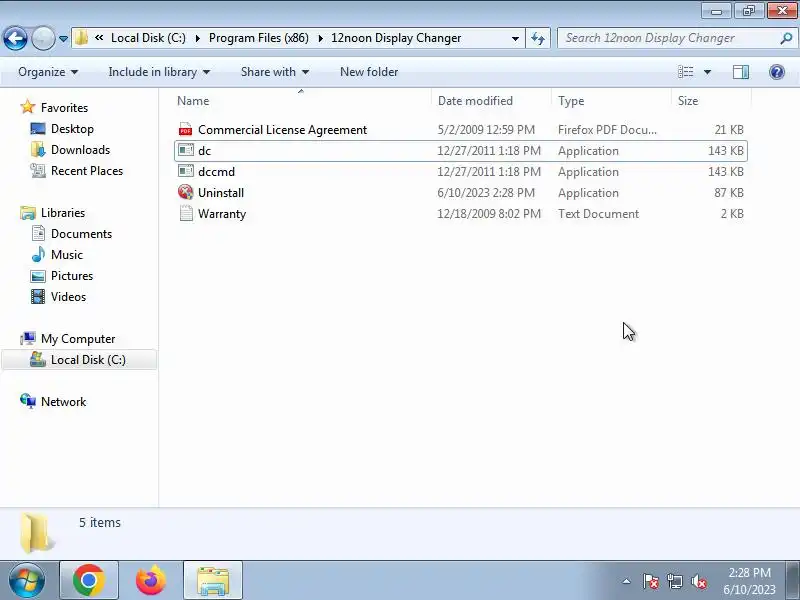Select the dc application icon
Viewport: 800px width, 600px height.
186,151
